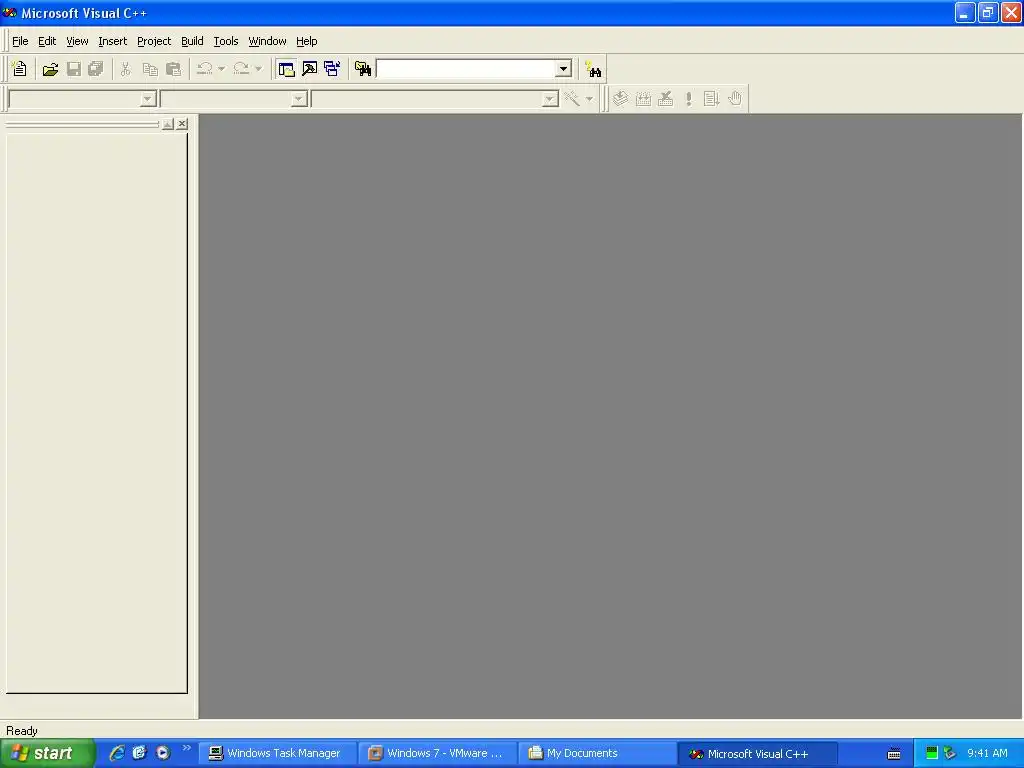Click the Save floppy disk icon
Viewport: 1024px width, 768px height.
tap(74, 69)
